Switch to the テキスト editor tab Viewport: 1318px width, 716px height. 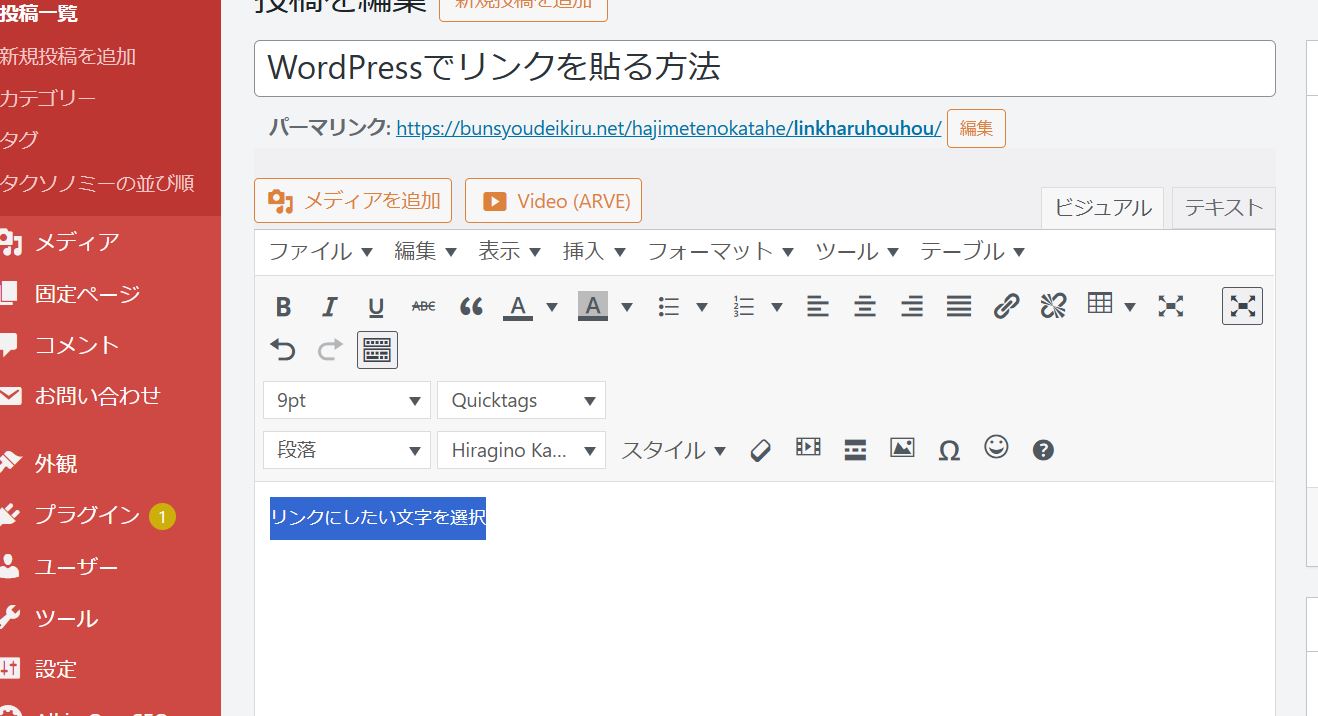[x=1223, y=208]
